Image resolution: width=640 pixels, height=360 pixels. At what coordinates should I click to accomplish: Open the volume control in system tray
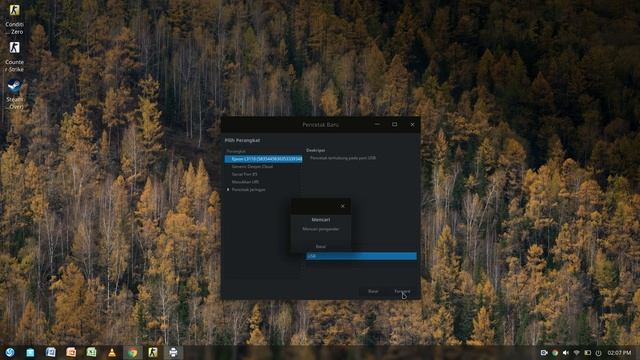(x=566, y=353)
